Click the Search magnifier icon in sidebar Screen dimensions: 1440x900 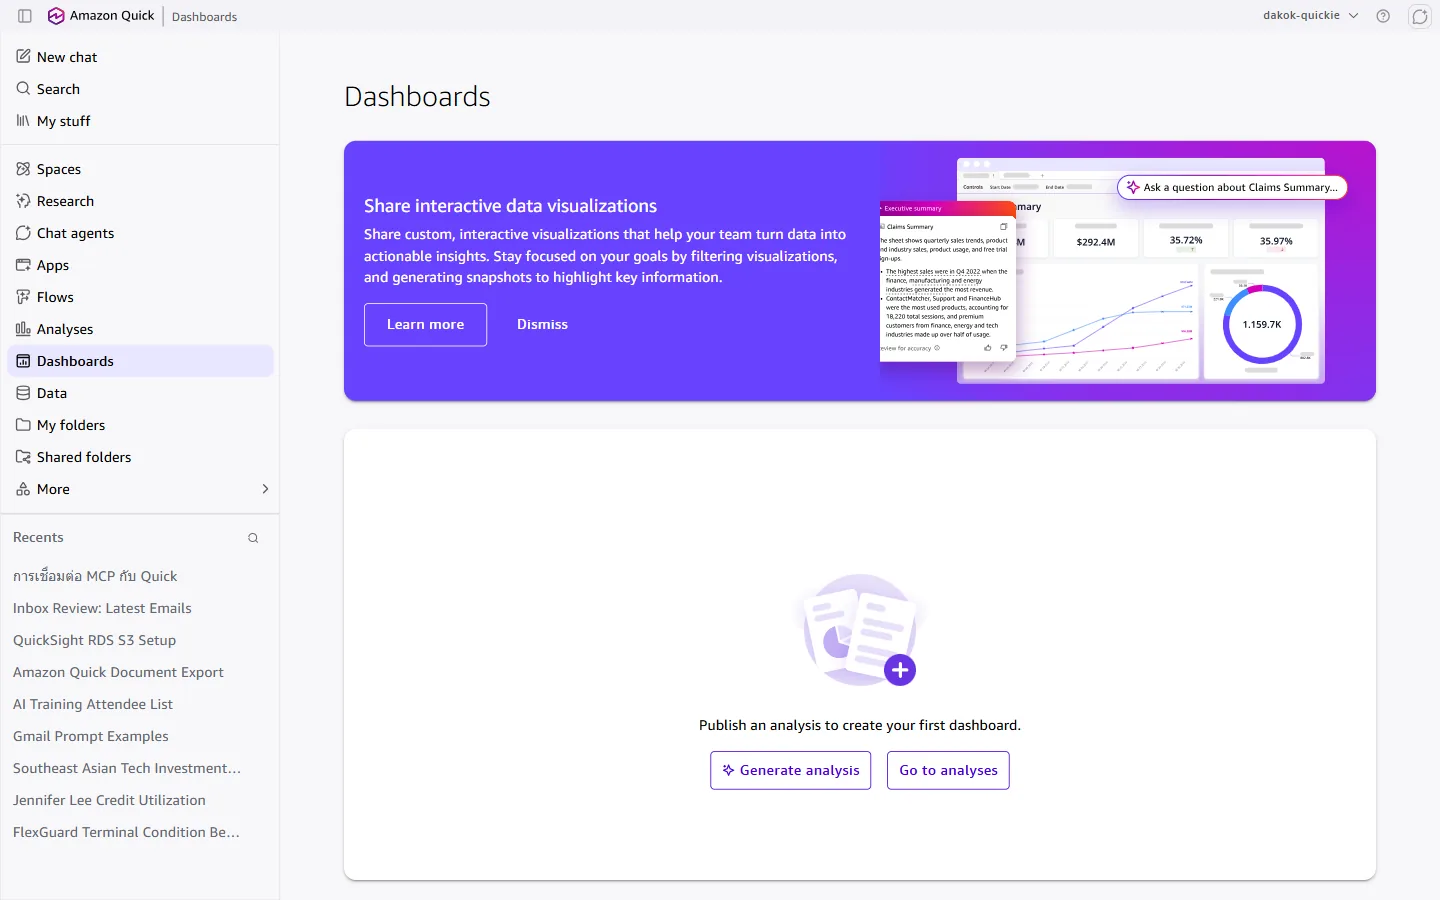[23, 89]
